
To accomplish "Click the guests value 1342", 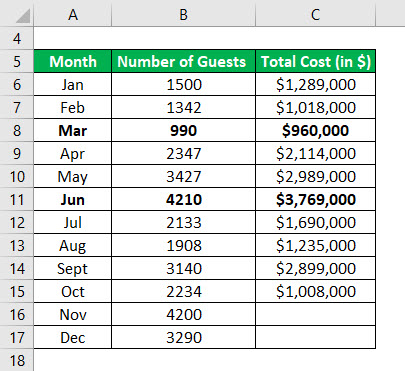I will [183, 107].
